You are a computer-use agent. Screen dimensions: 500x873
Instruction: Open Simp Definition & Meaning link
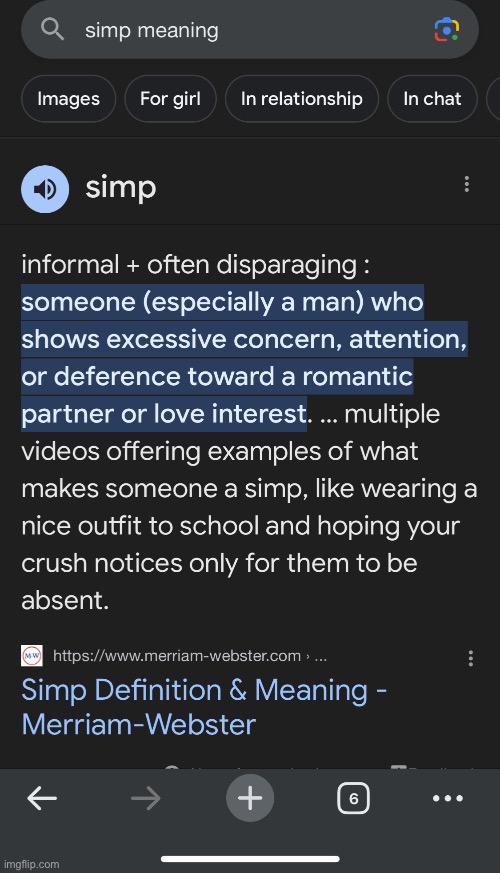click(x=204, y=707)
